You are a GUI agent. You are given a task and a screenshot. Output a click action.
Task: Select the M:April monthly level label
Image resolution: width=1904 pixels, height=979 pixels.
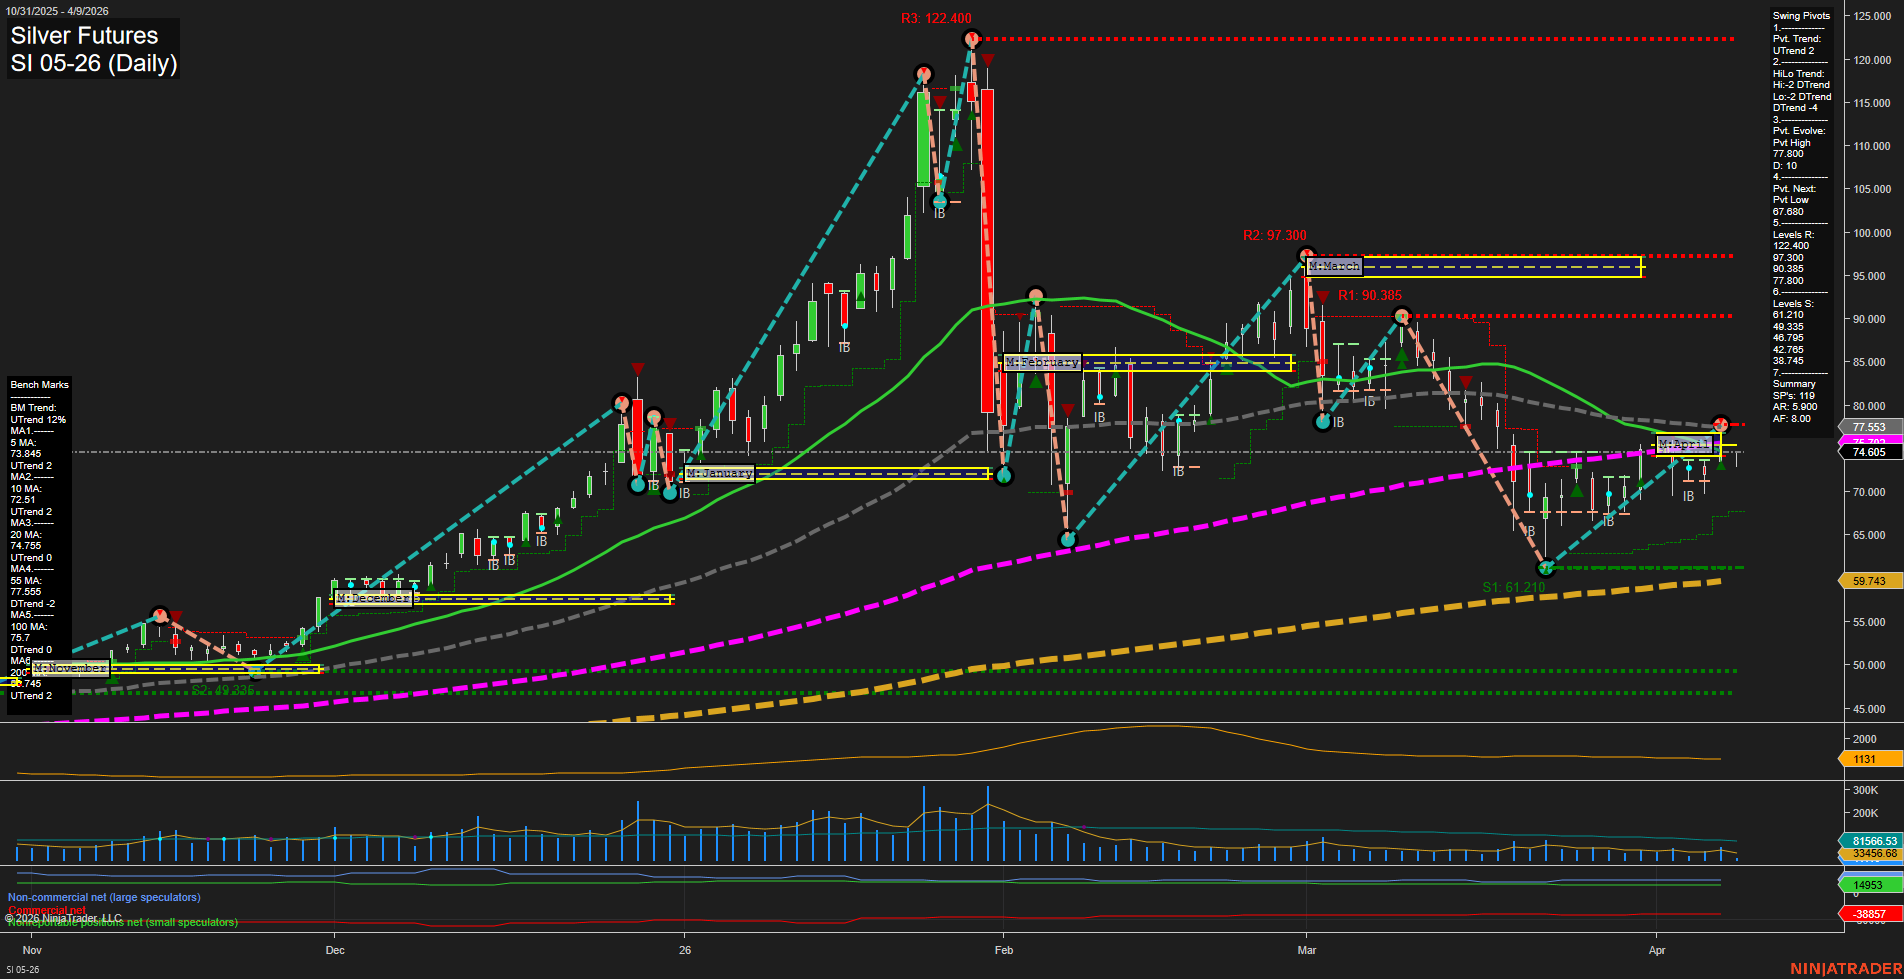coord(1686,443)
